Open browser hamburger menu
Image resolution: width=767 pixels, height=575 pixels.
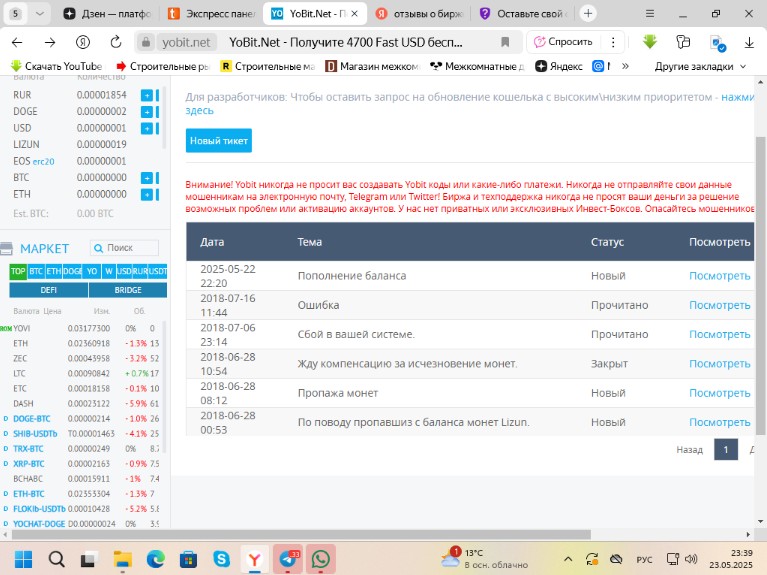(650, 14)
